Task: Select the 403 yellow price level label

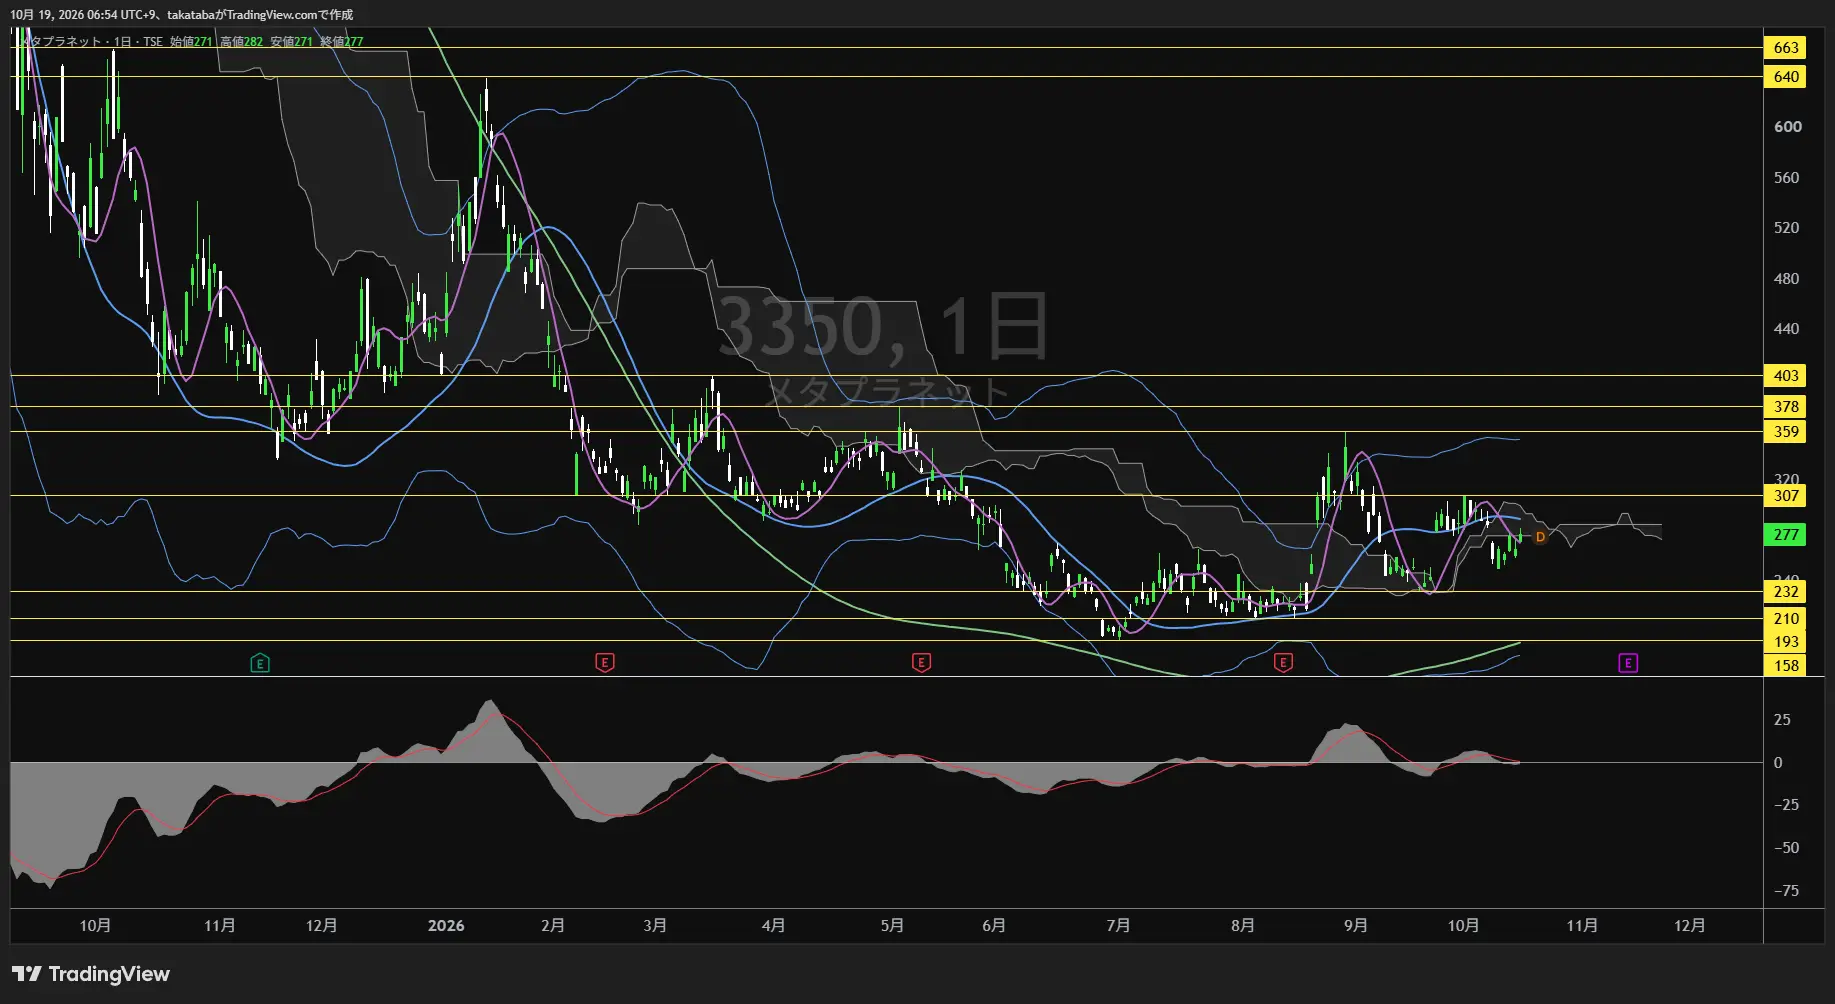Action: click(x=1786, y=376)
